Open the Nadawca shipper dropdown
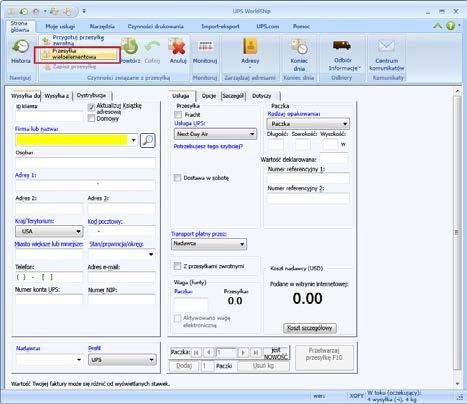 (x=79, y=360)
